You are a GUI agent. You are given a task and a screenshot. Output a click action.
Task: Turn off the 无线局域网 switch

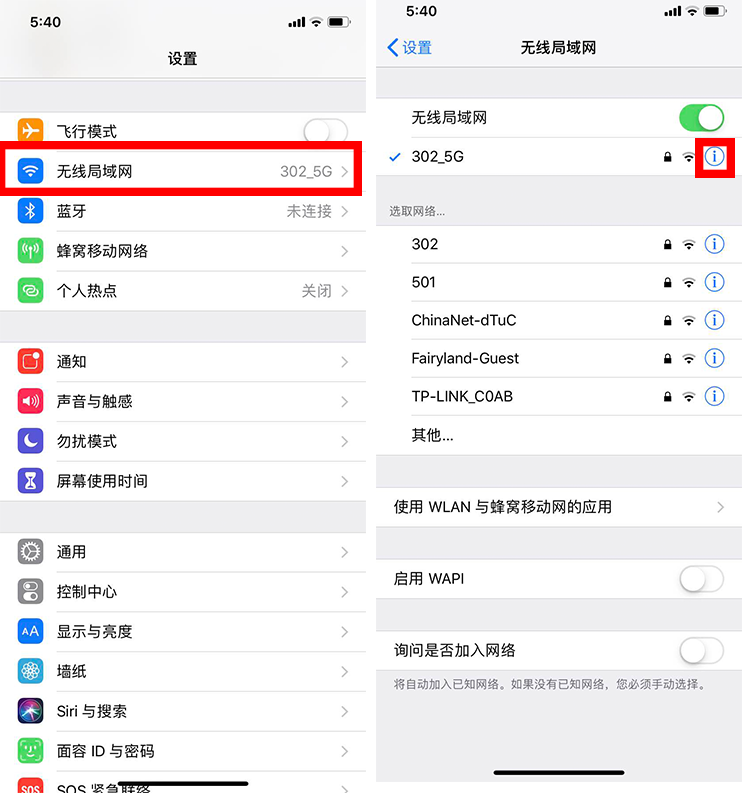701,118
